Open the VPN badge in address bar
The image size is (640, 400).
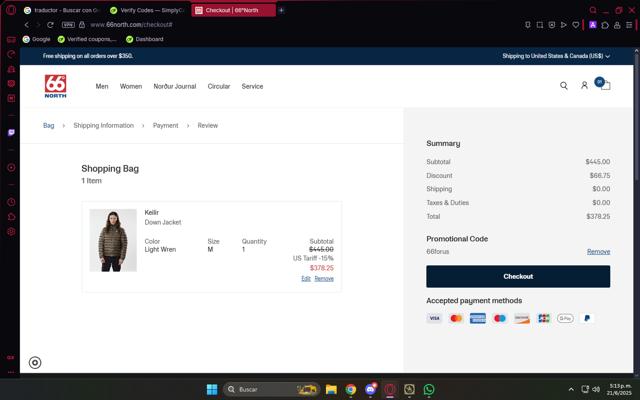(x=68, y=25)
